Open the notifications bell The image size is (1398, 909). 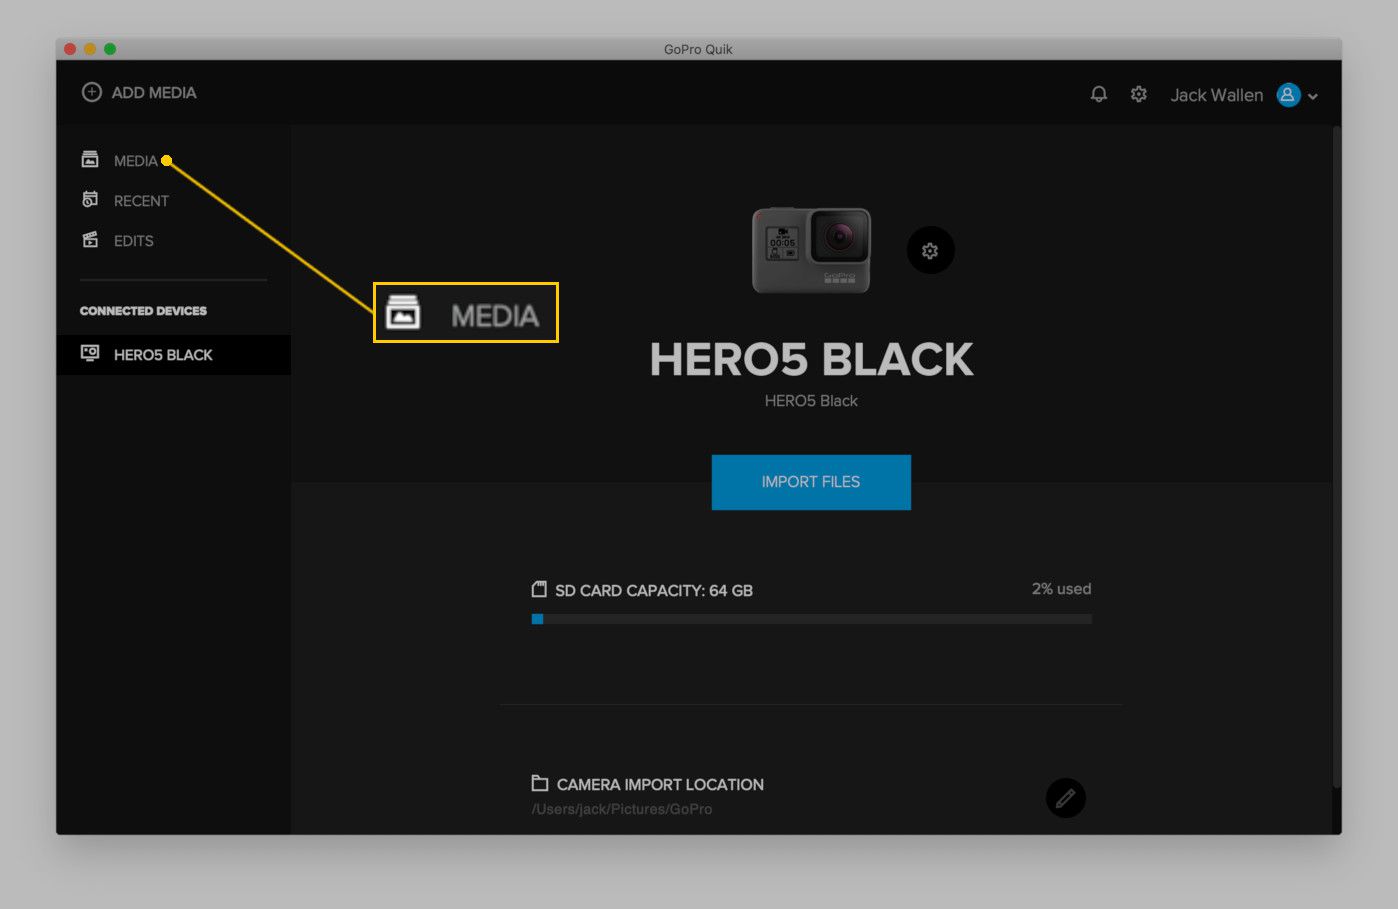[1098, 94]
